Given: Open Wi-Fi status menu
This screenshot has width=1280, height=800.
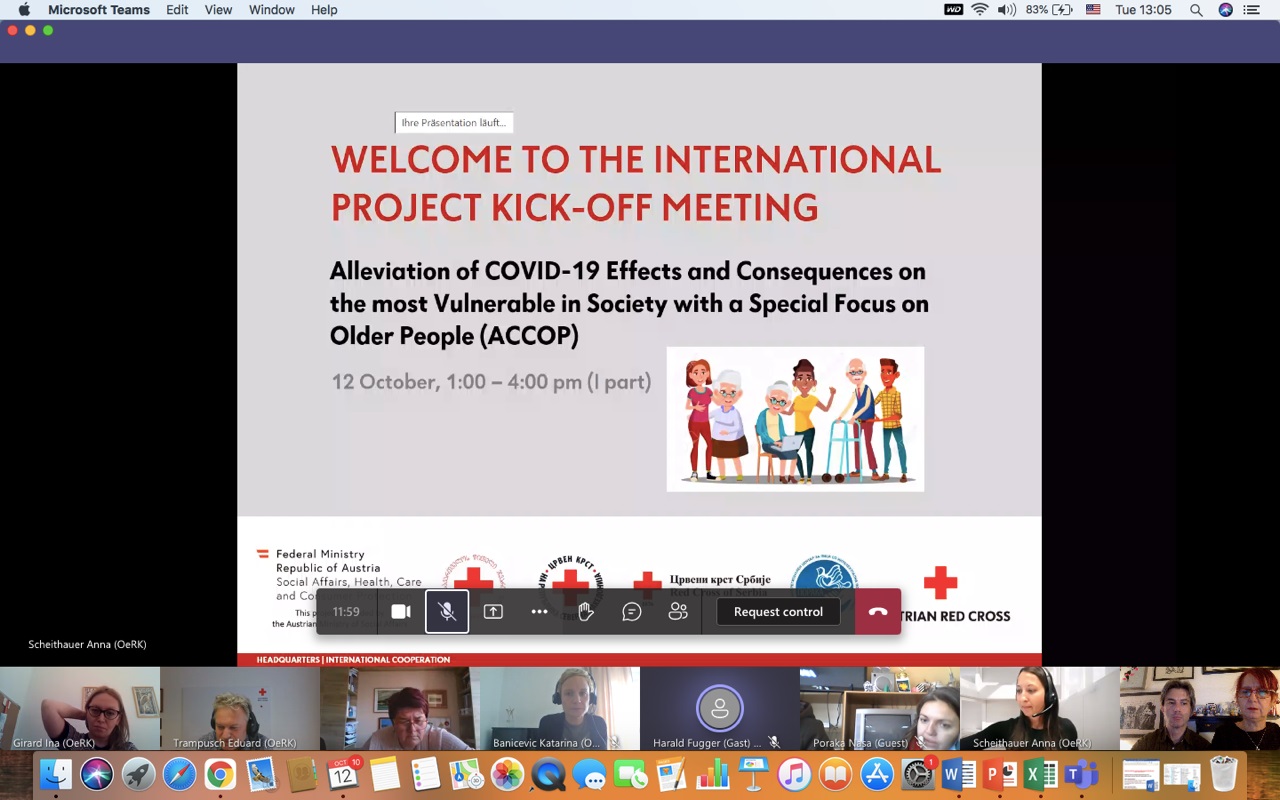Looking at the screenshot, I should 980,10.
